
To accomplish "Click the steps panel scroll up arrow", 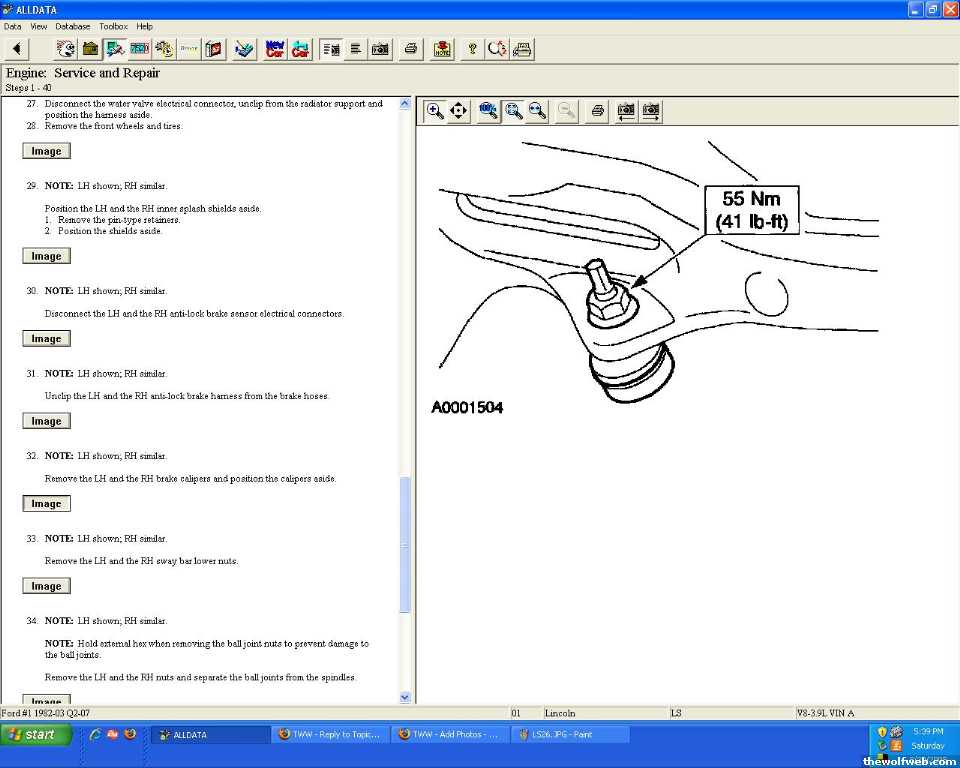I will click(405, 103).
